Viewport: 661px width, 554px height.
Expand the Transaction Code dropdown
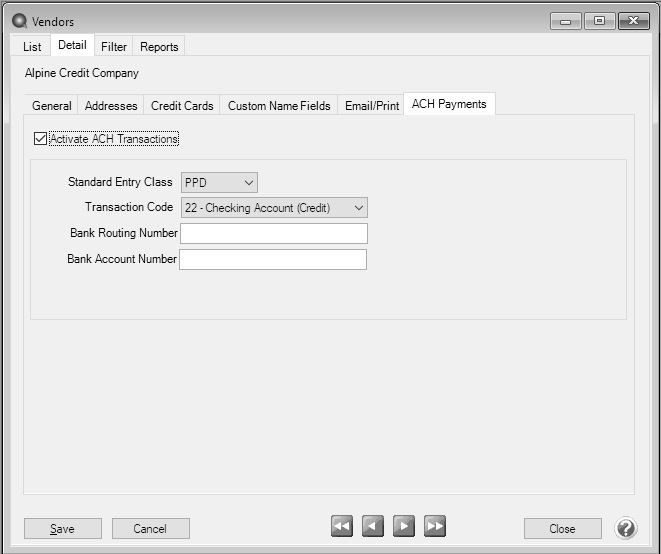tap(274, 208)
